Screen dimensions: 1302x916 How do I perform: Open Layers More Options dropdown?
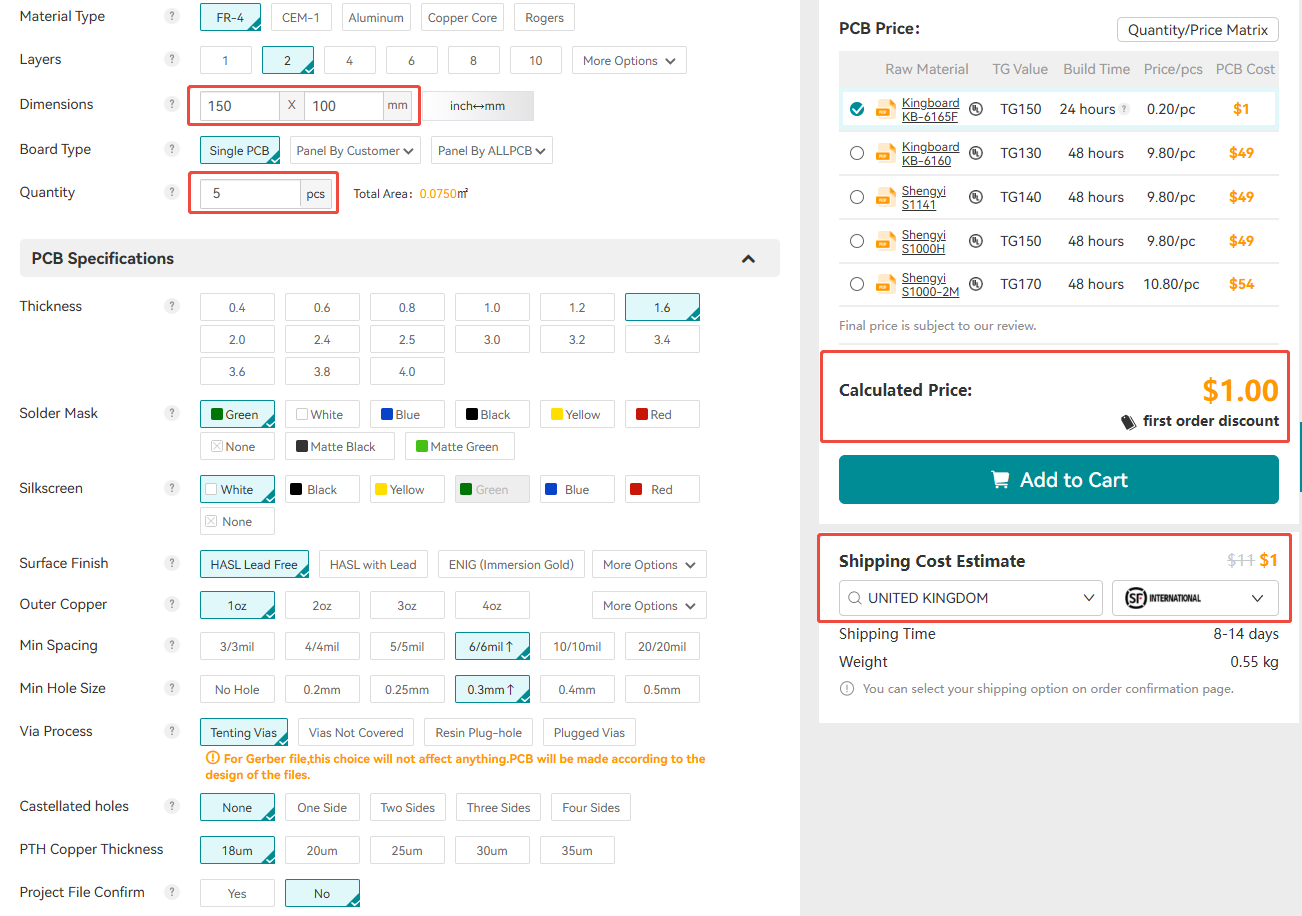pos(629,60)
